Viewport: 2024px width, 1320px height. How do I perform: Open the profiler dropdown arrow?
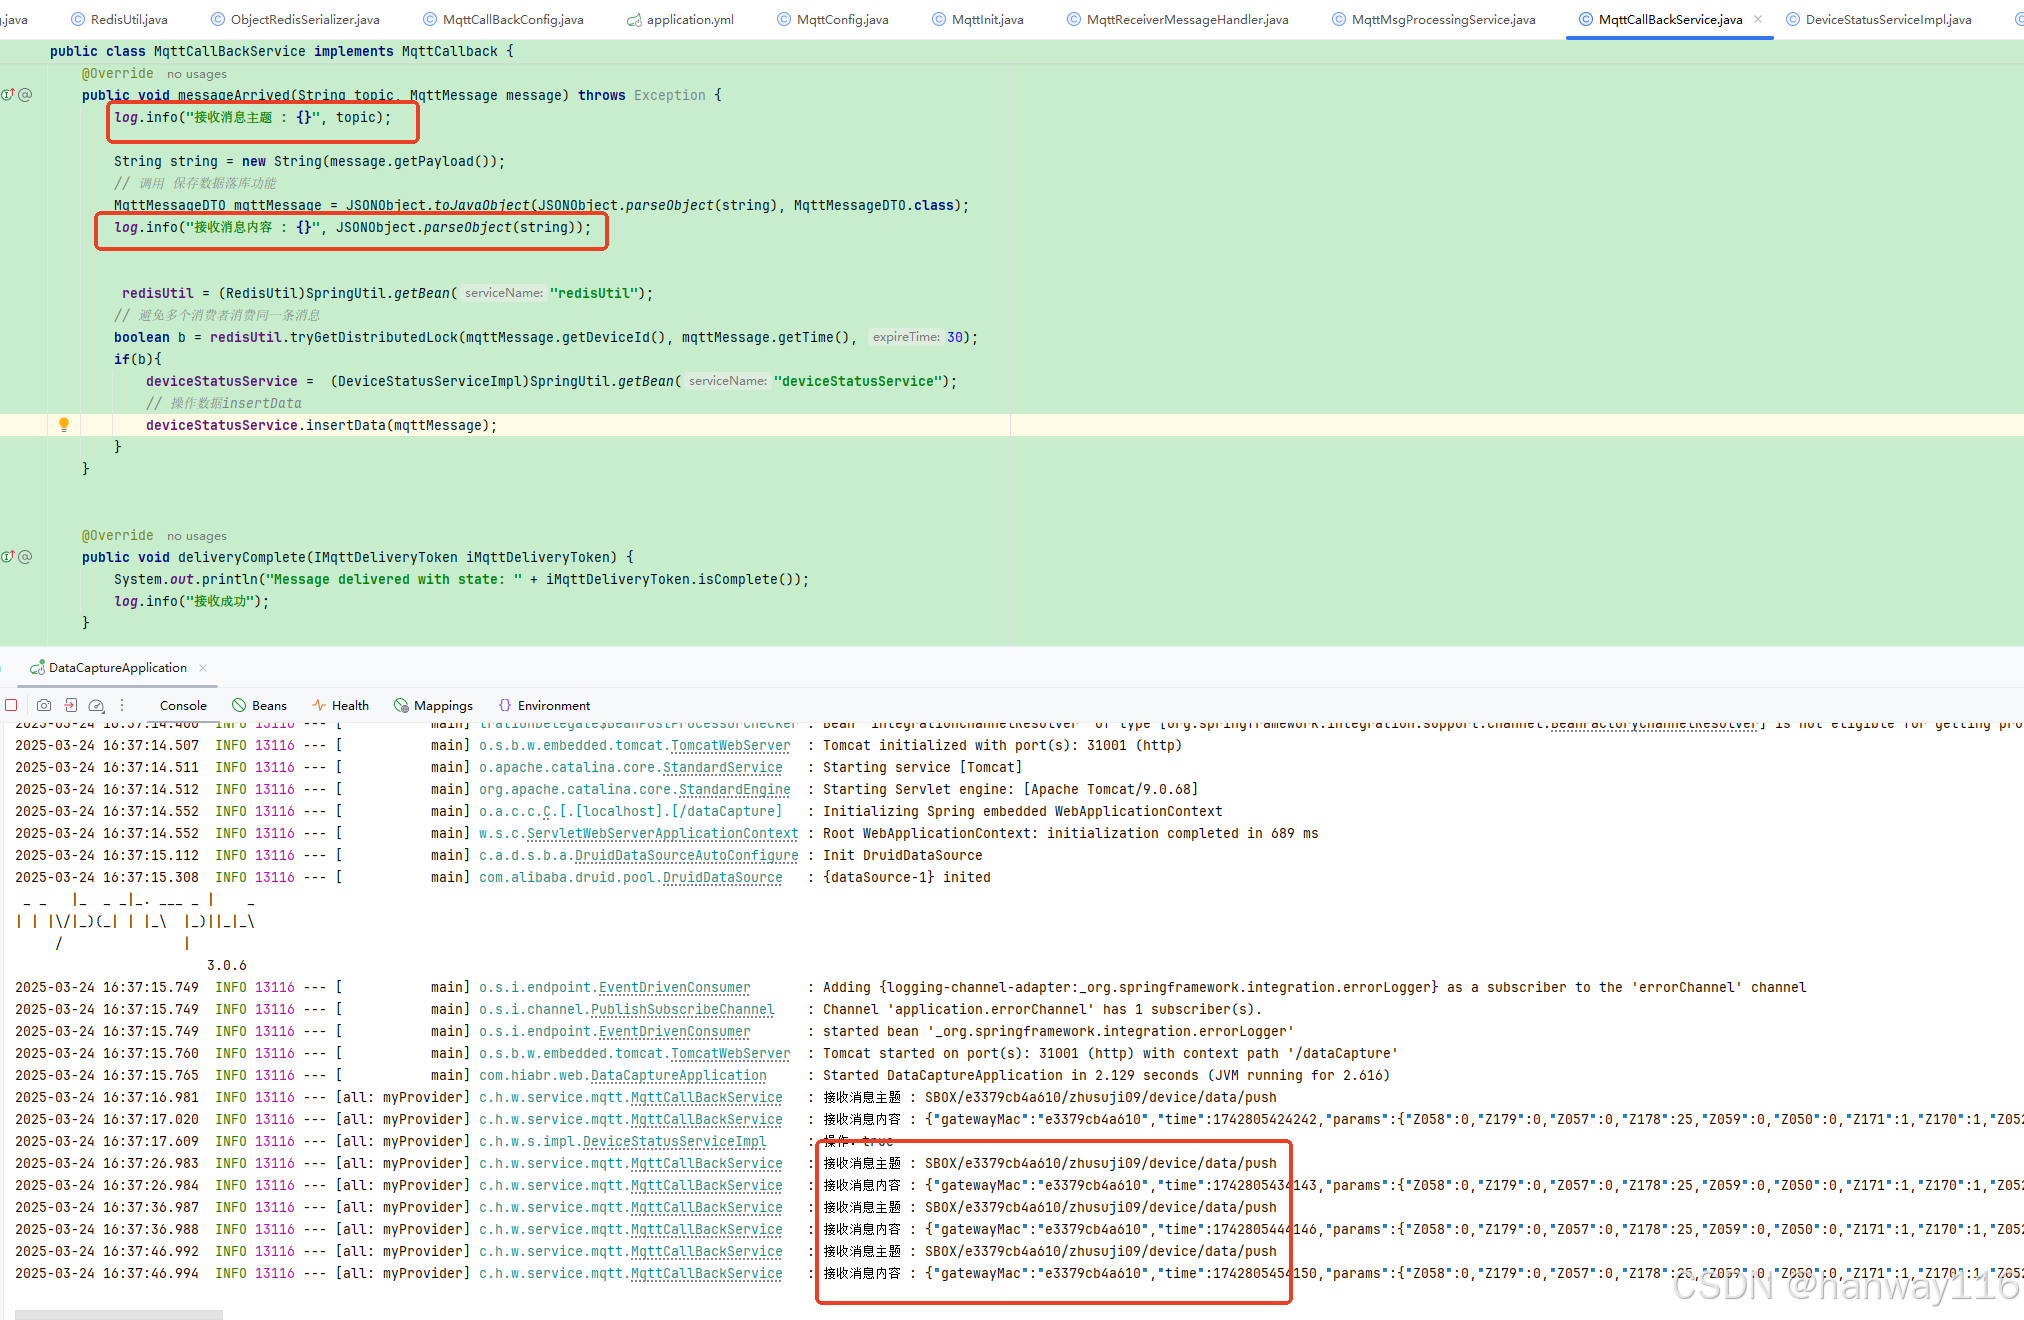(x=104, y=712)
